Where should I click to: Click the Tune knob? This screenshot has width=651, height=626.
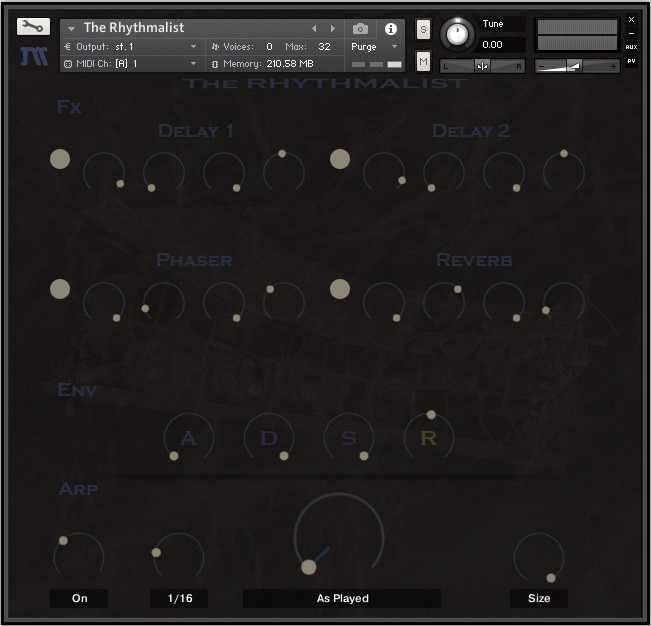[457, 34]
